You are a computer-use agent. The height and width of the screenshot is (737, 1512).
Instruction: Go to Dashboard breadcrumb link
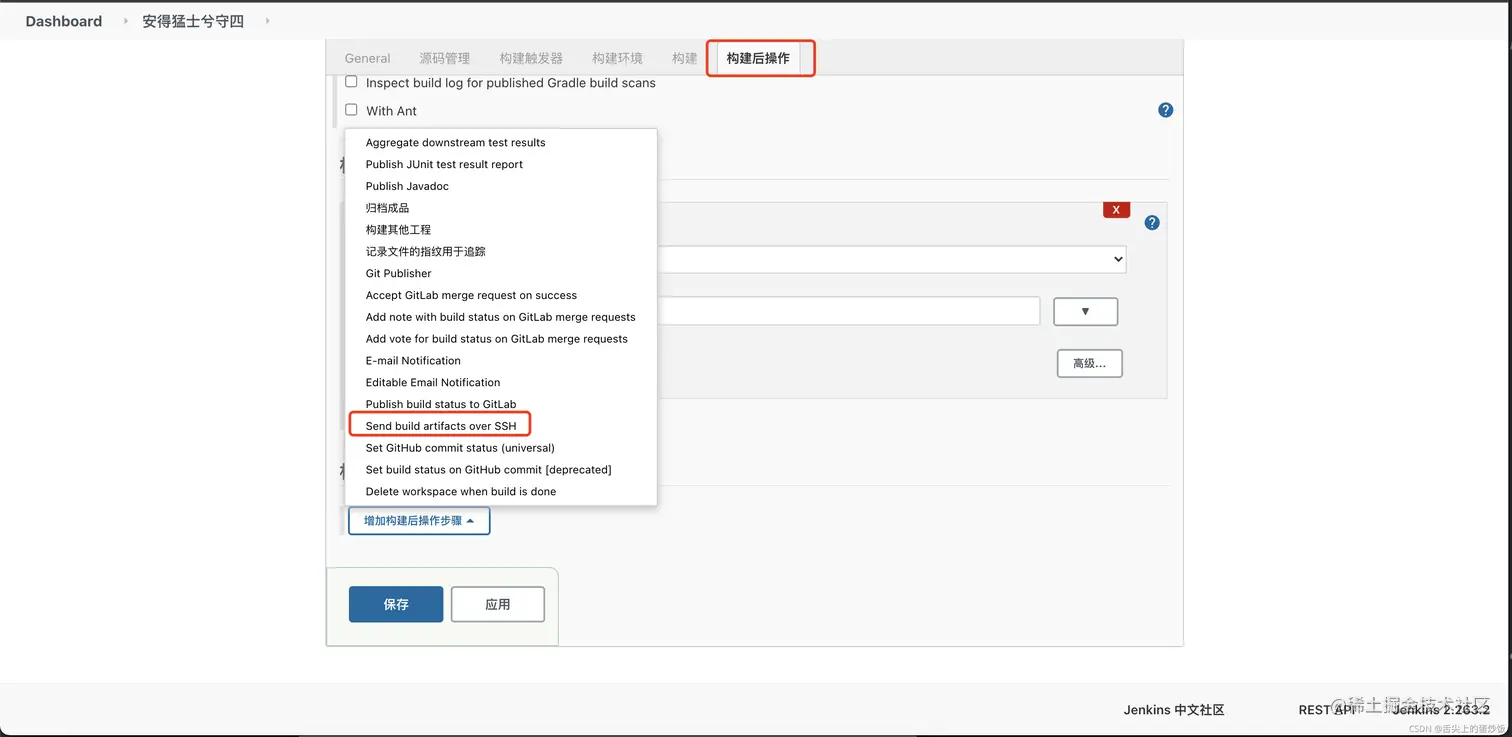pyautogui.click(x=64, y=21)
